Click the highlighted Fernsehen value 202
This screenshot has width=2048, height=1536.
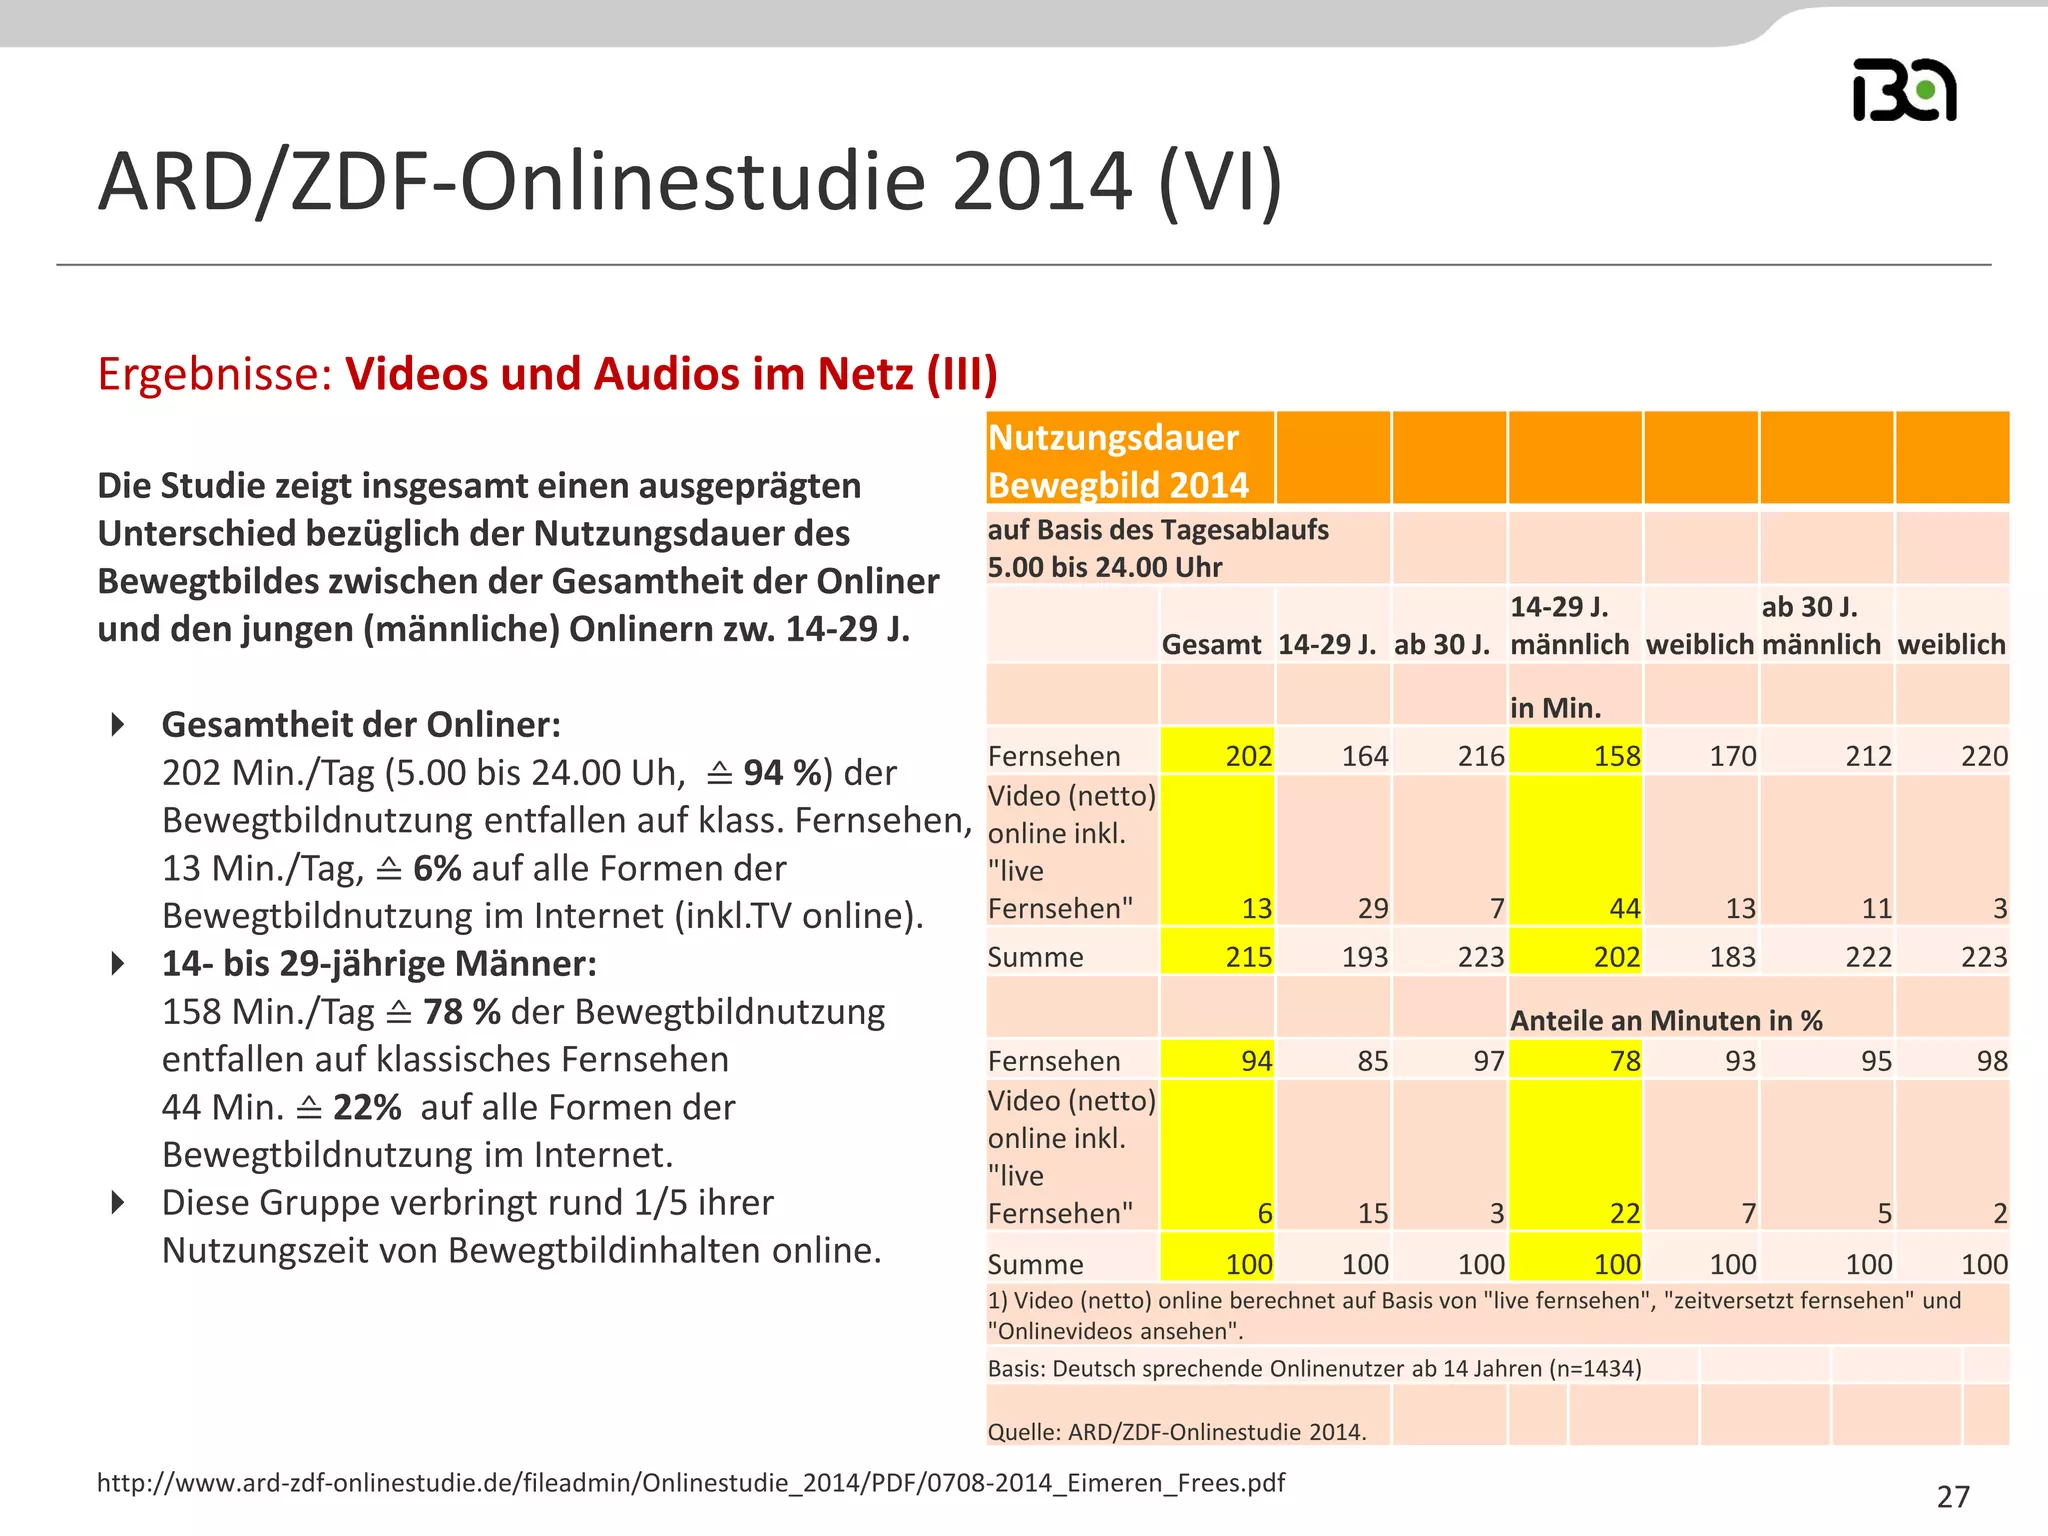pyautogui.click(x=1248, y=755)
